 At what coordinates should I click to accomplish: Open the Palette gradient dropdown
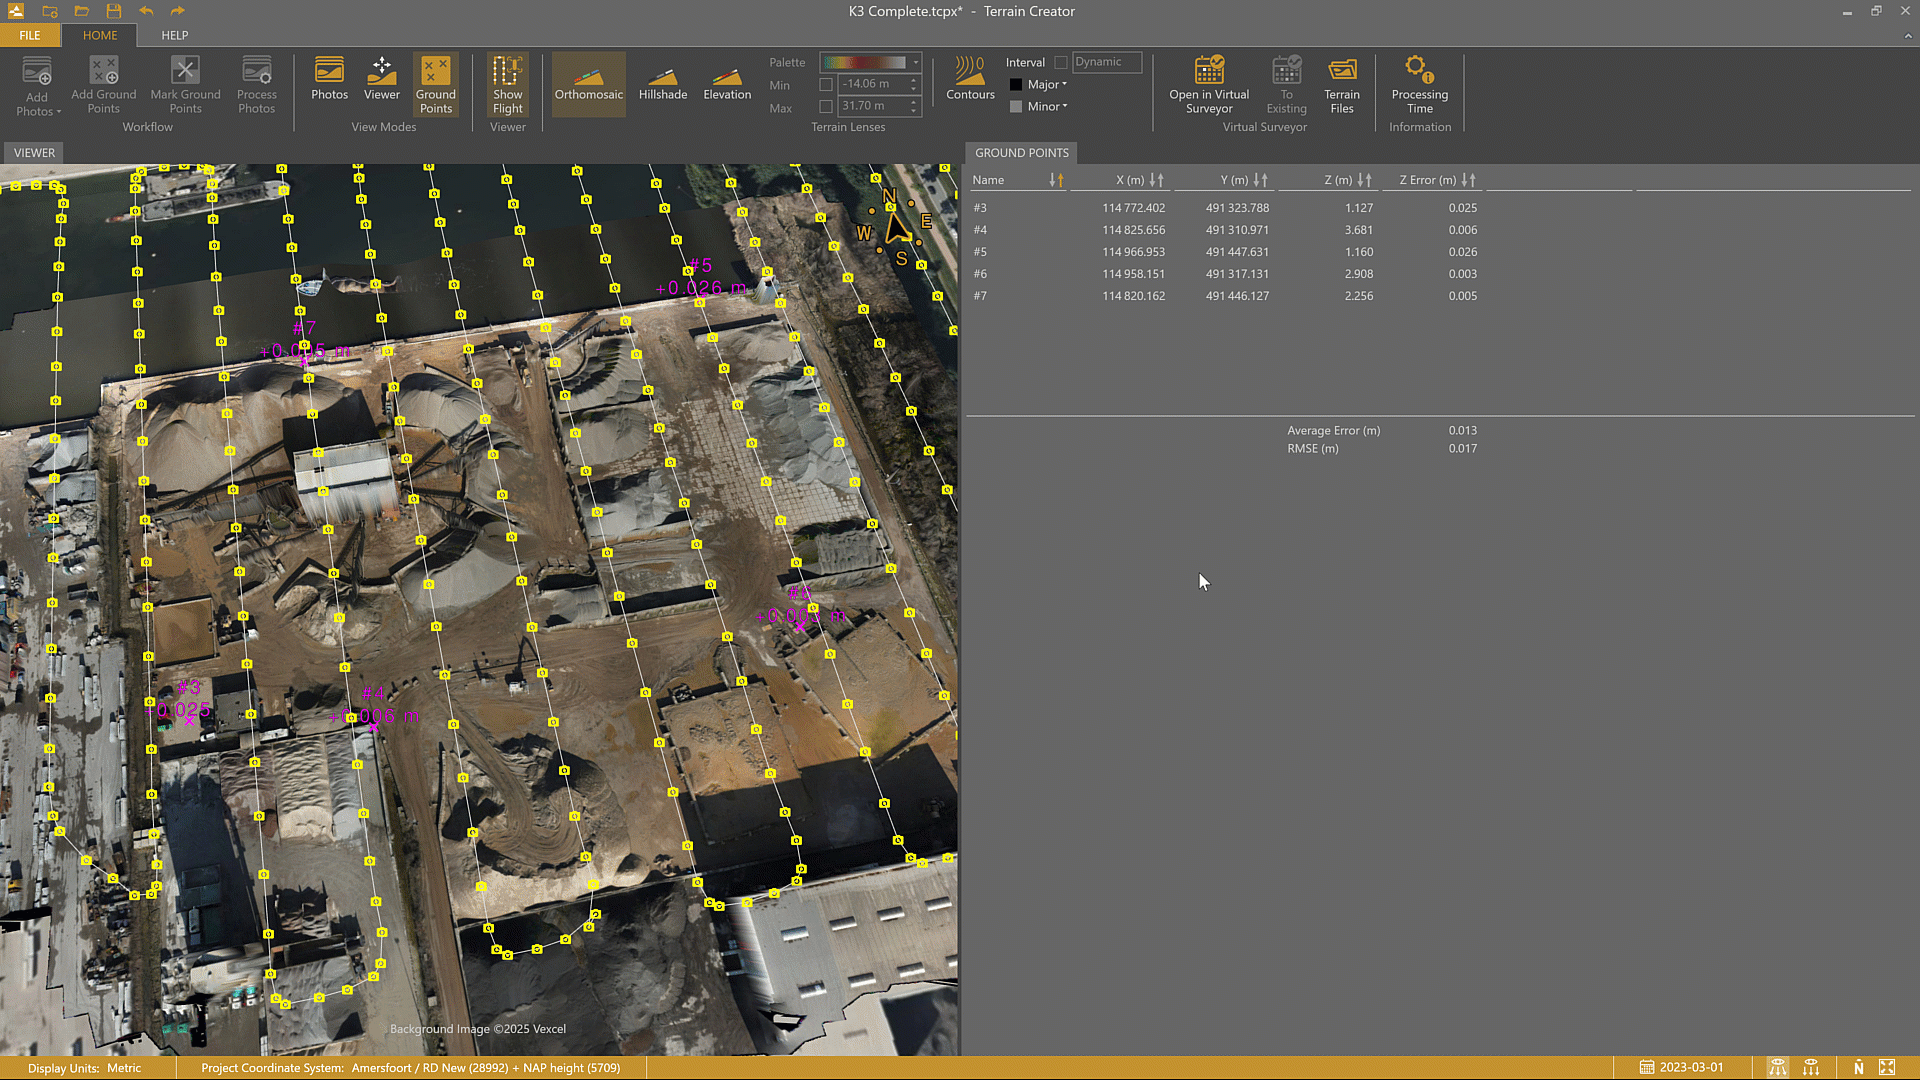pos(915,63)
